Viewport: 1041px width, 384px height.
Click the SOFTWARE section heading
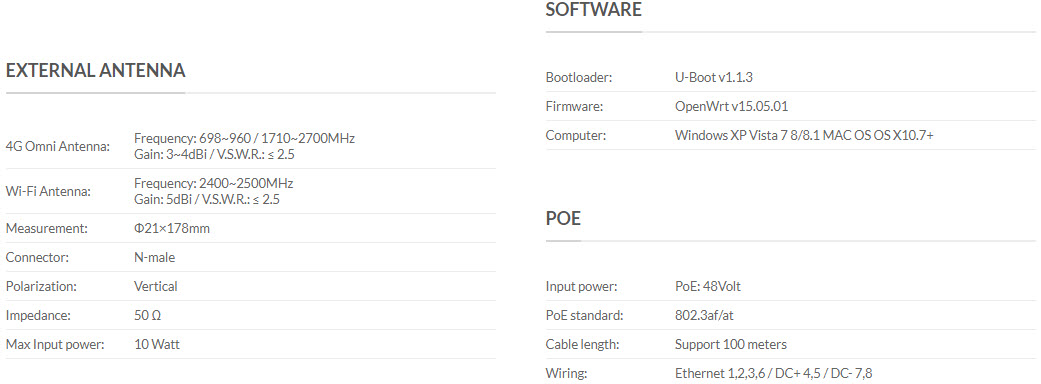point(594,9)
